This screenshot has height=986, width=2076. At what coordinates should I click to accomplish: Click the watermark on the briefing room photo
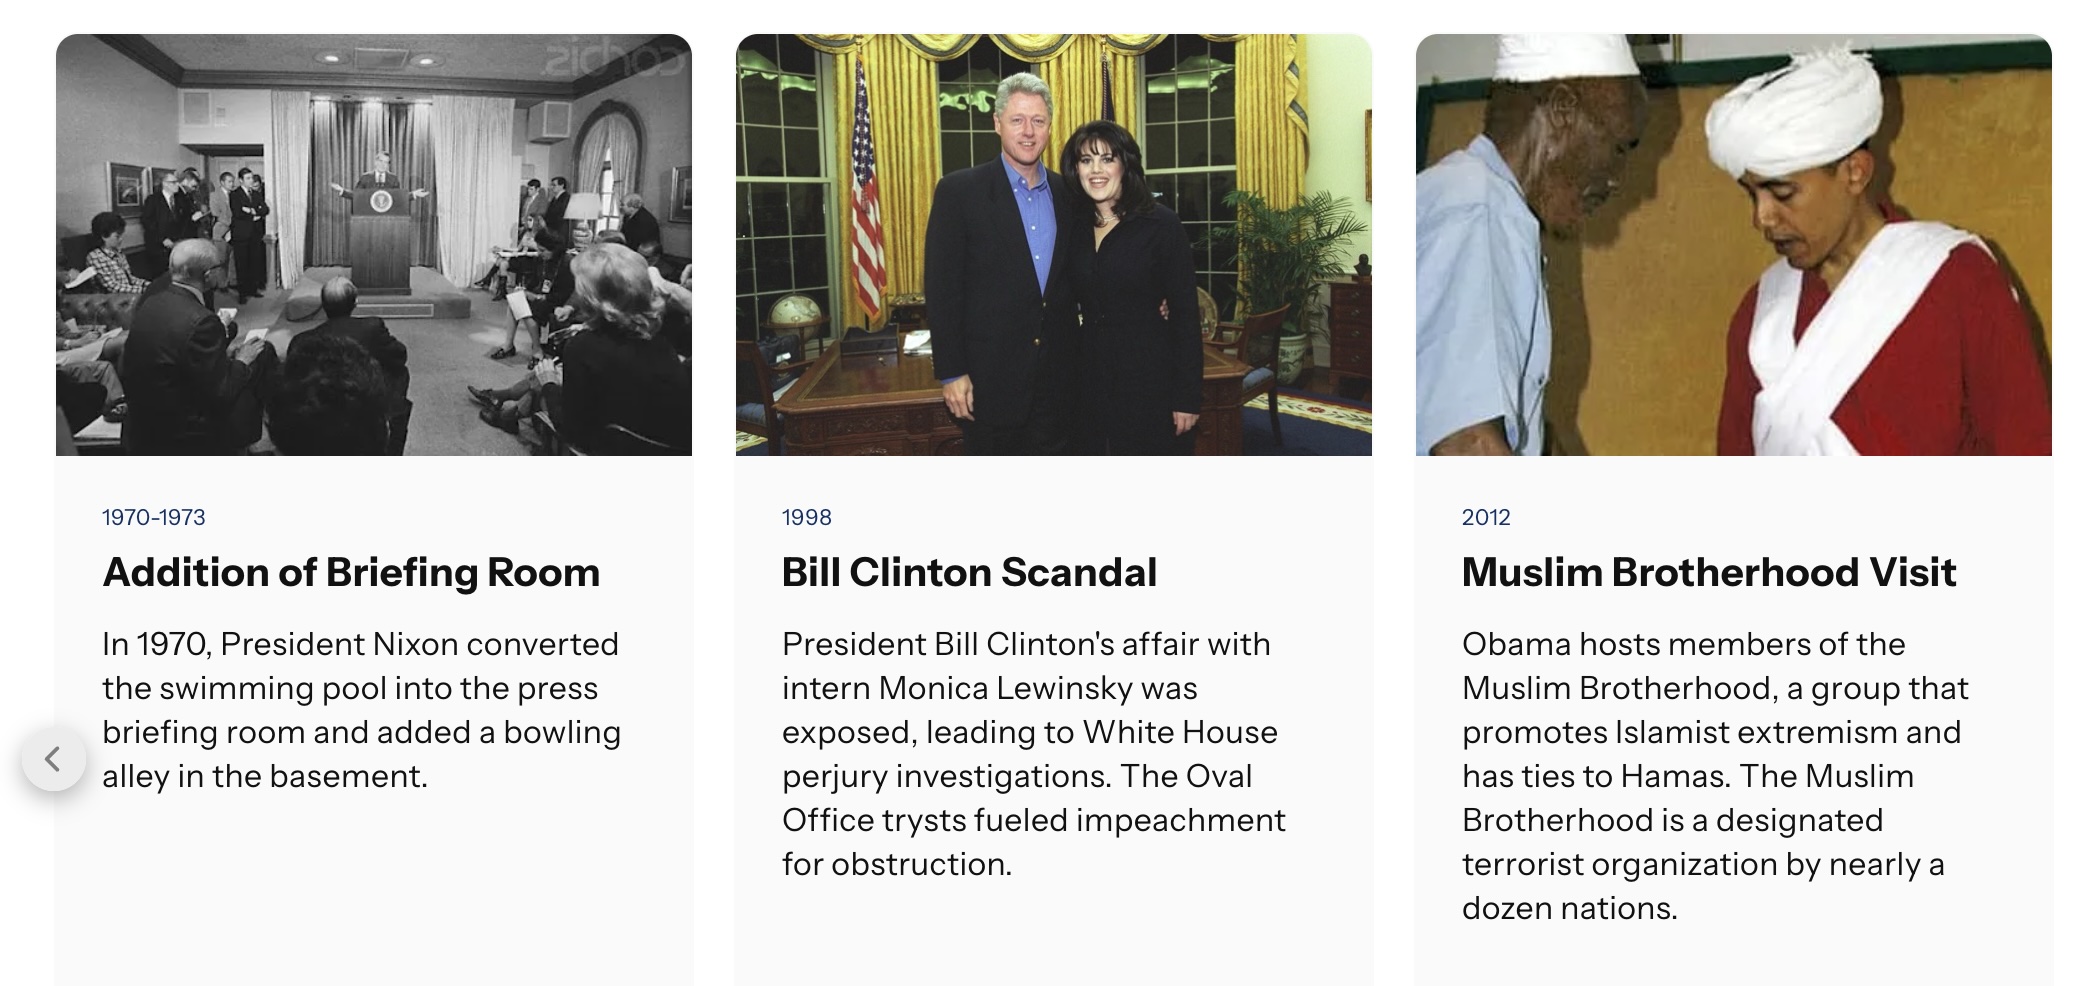(611, 60)
